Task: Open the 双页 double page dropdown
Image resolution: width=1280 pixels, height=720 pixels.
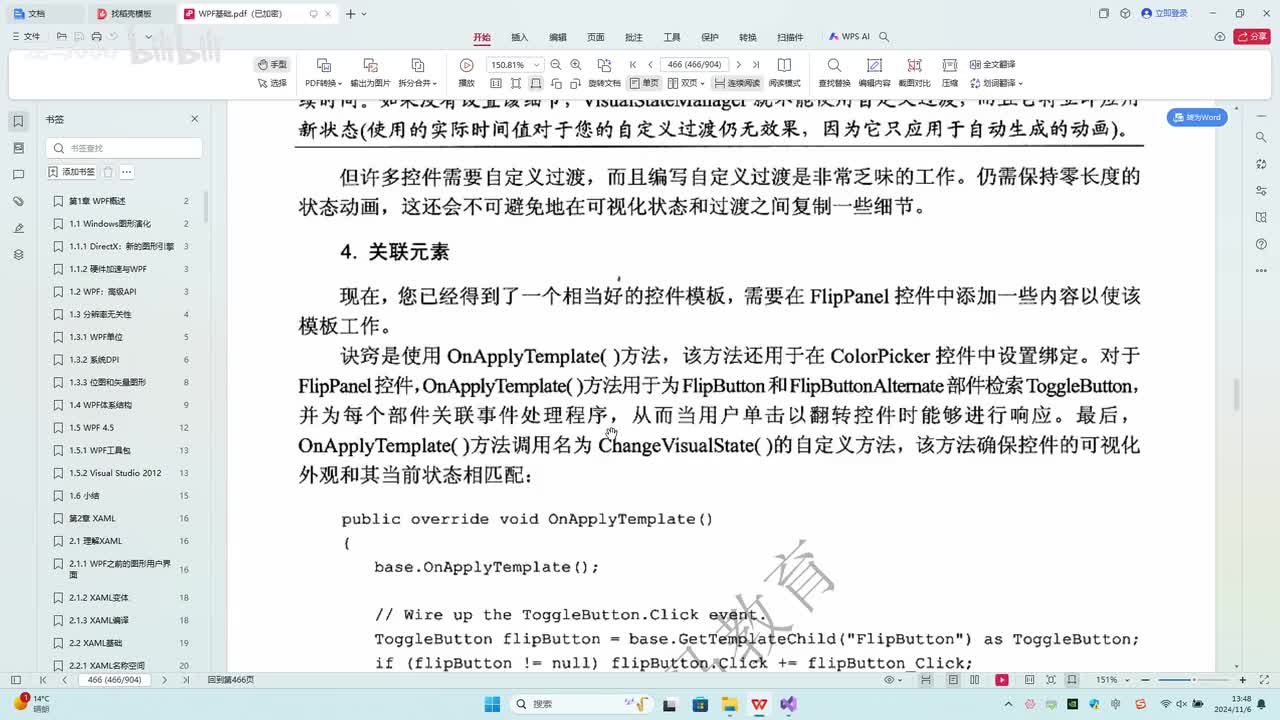Action: (x=687, y=83)
